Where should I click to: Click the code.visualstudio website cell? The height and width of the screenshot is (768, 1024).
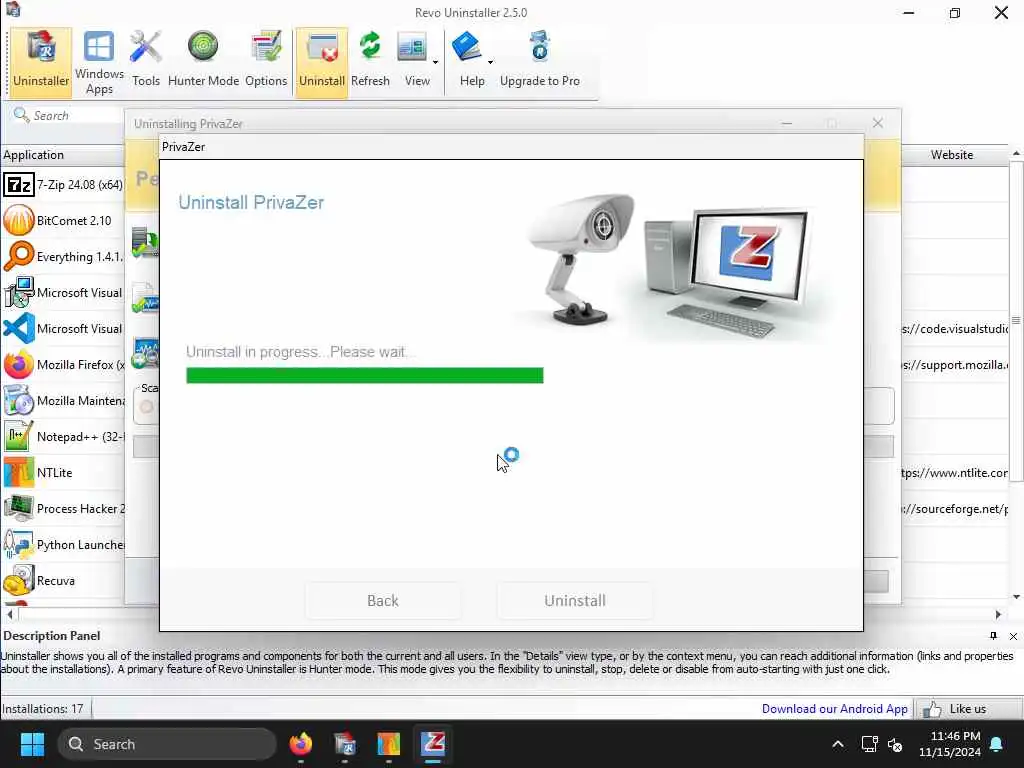tap(954, 328)
